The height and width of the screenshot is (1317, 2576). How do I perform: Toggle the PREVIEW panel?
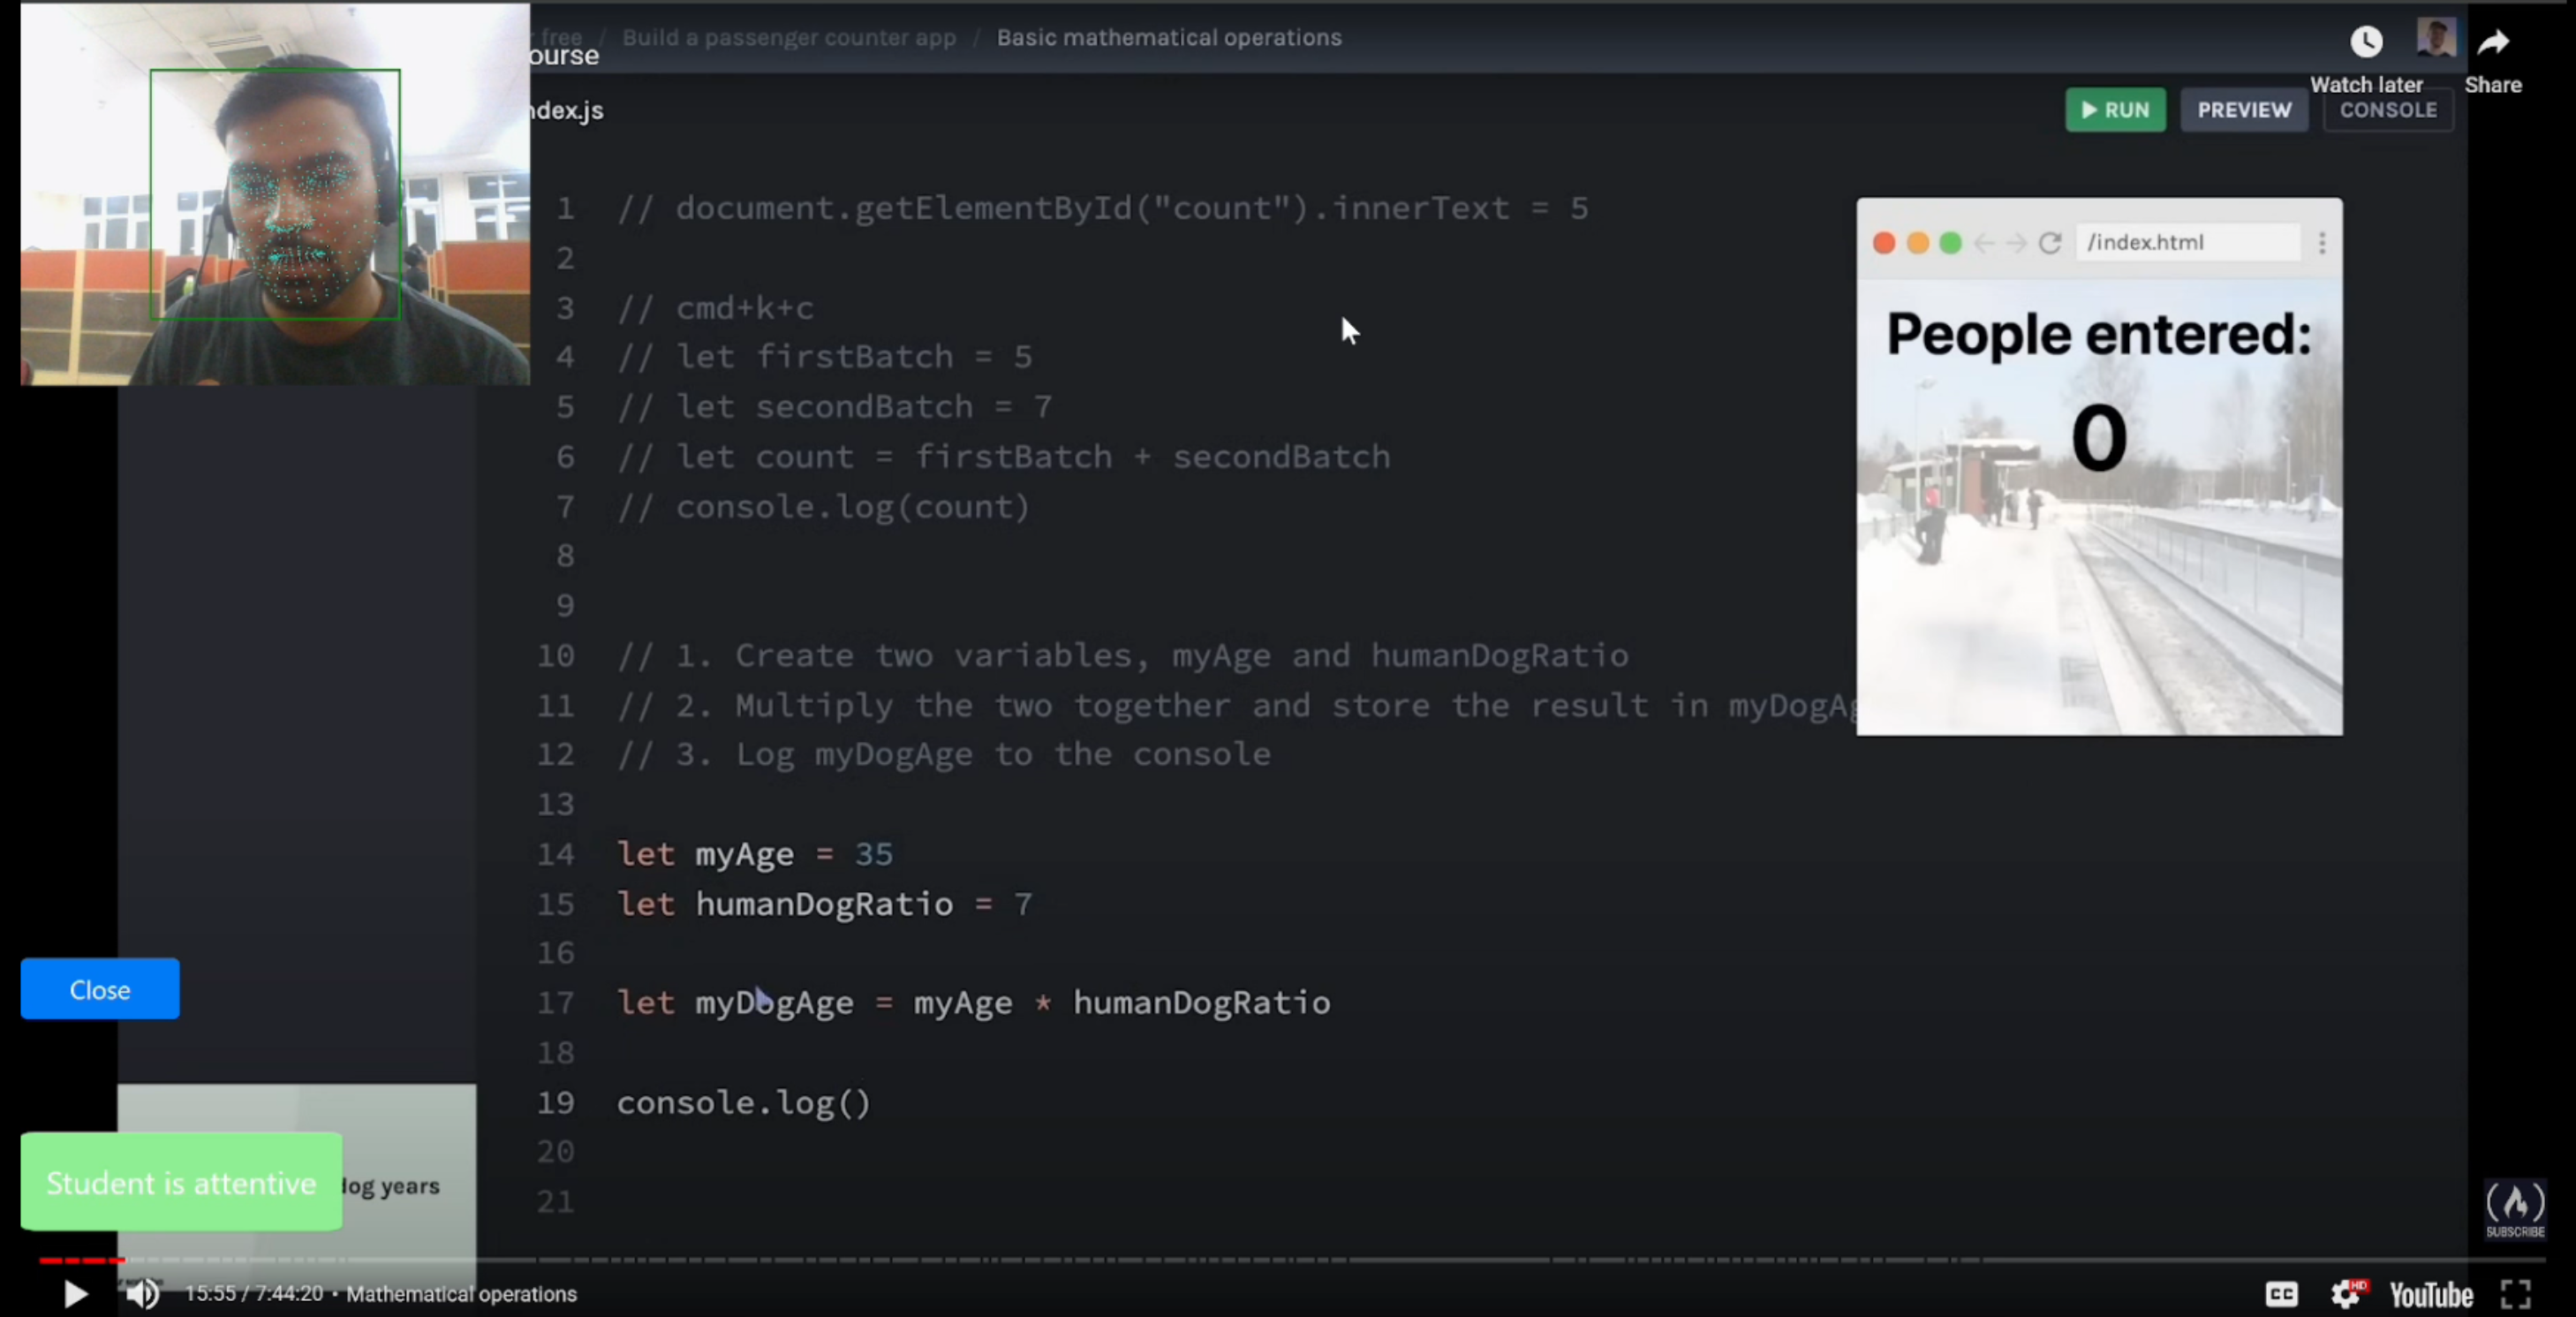[2243, 110]
